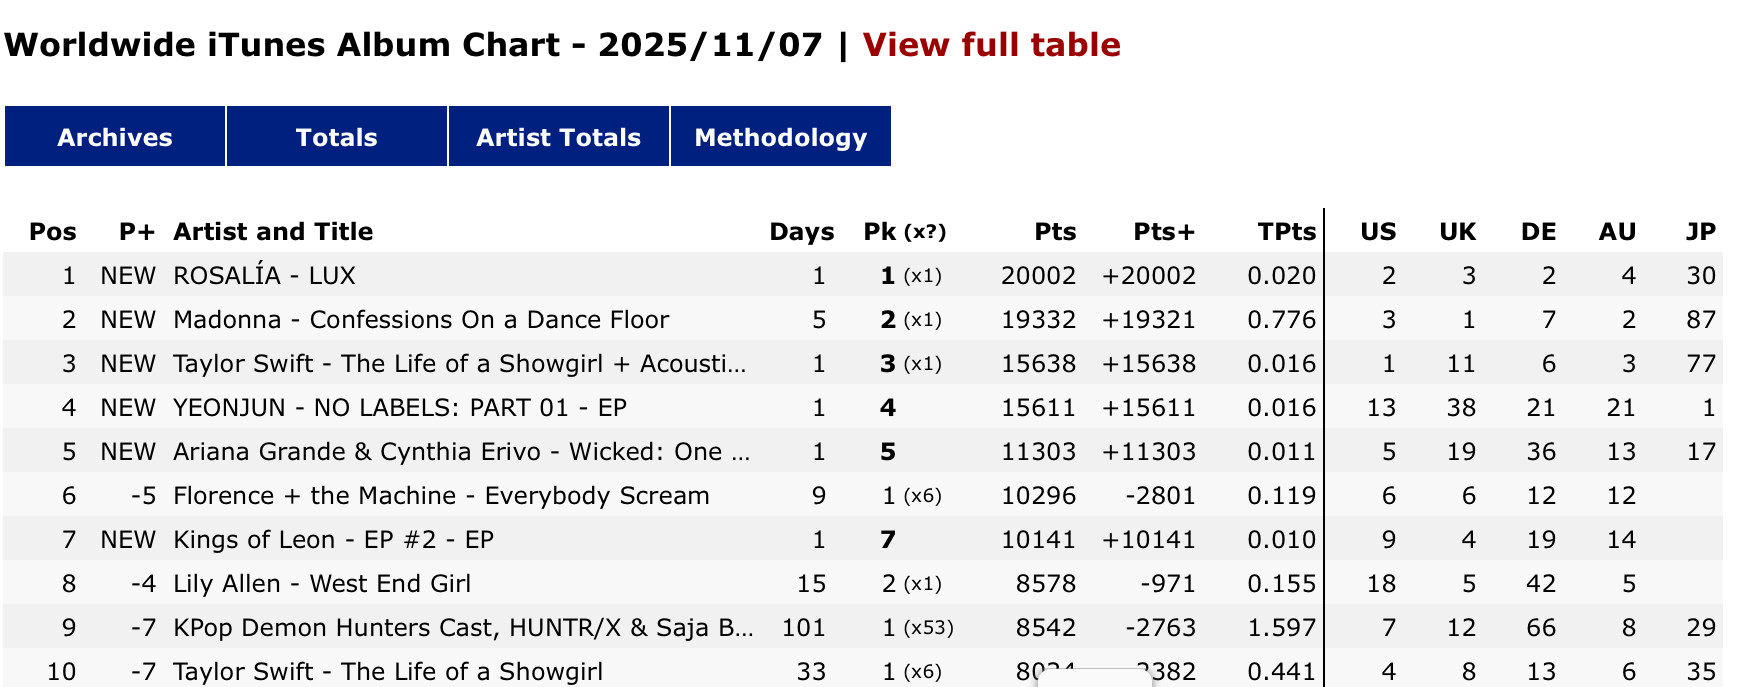Screen dimensions: 1745x687
Task: Select Lily Allen - West End Girl
Action: (x=322, y=584)
